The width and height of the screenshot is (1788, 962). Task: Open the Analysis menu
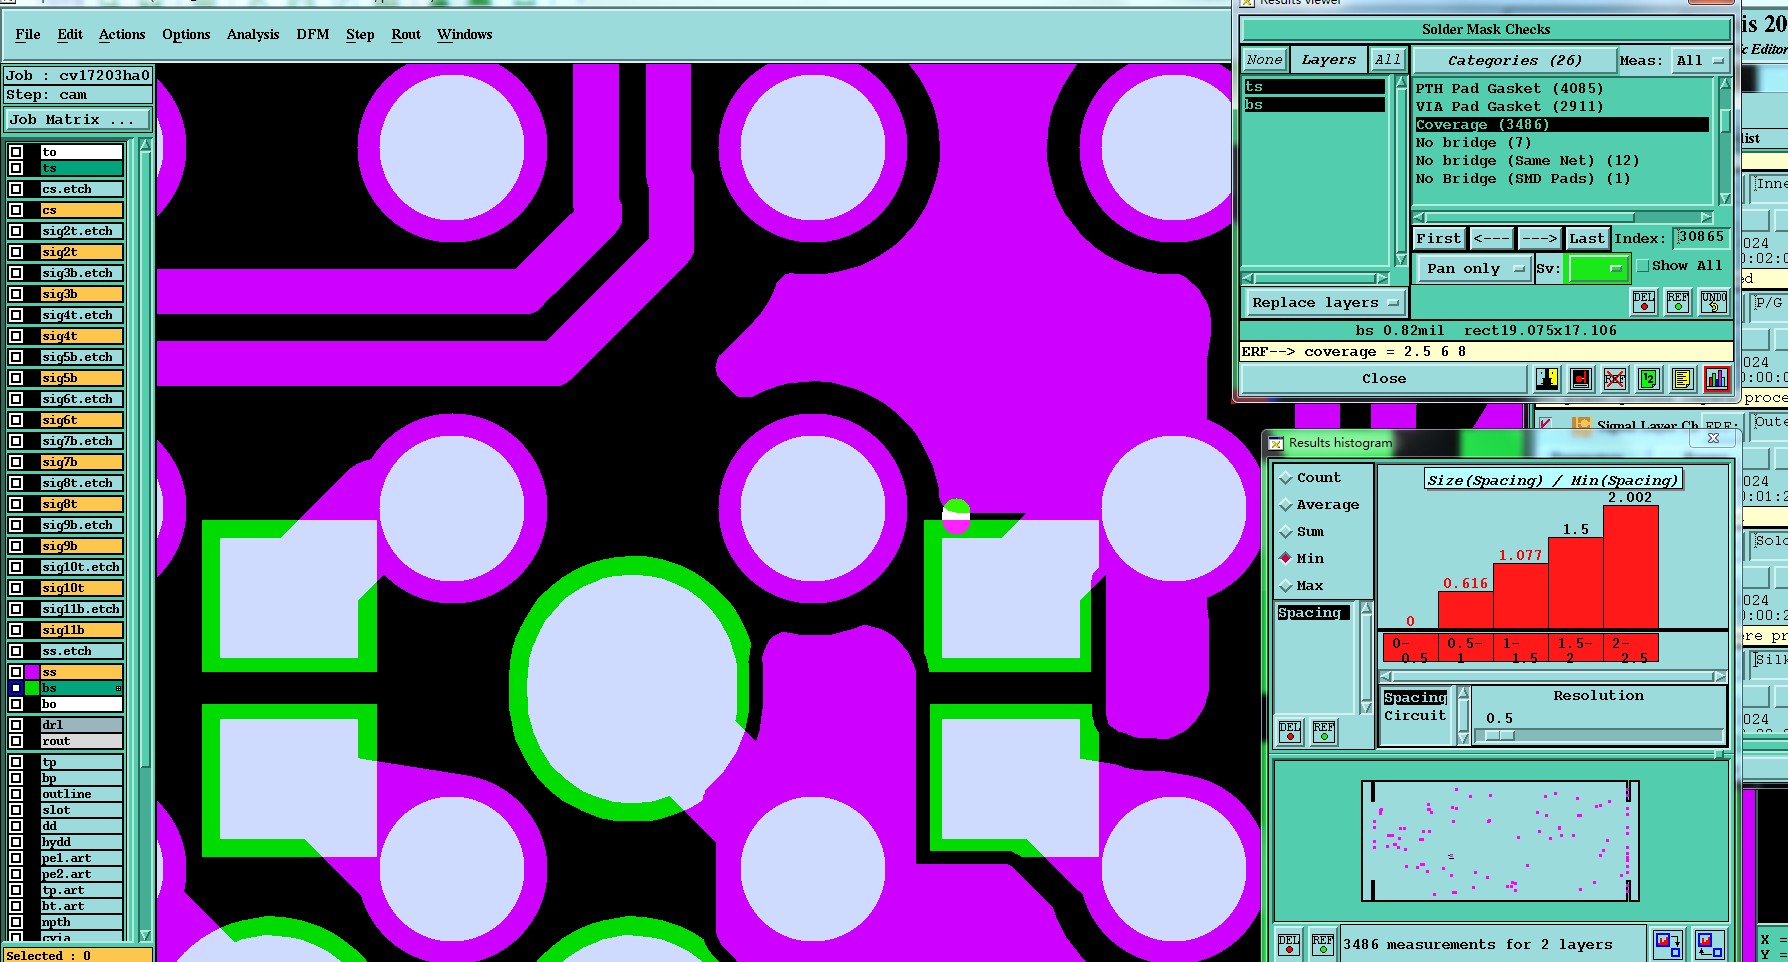253,34
